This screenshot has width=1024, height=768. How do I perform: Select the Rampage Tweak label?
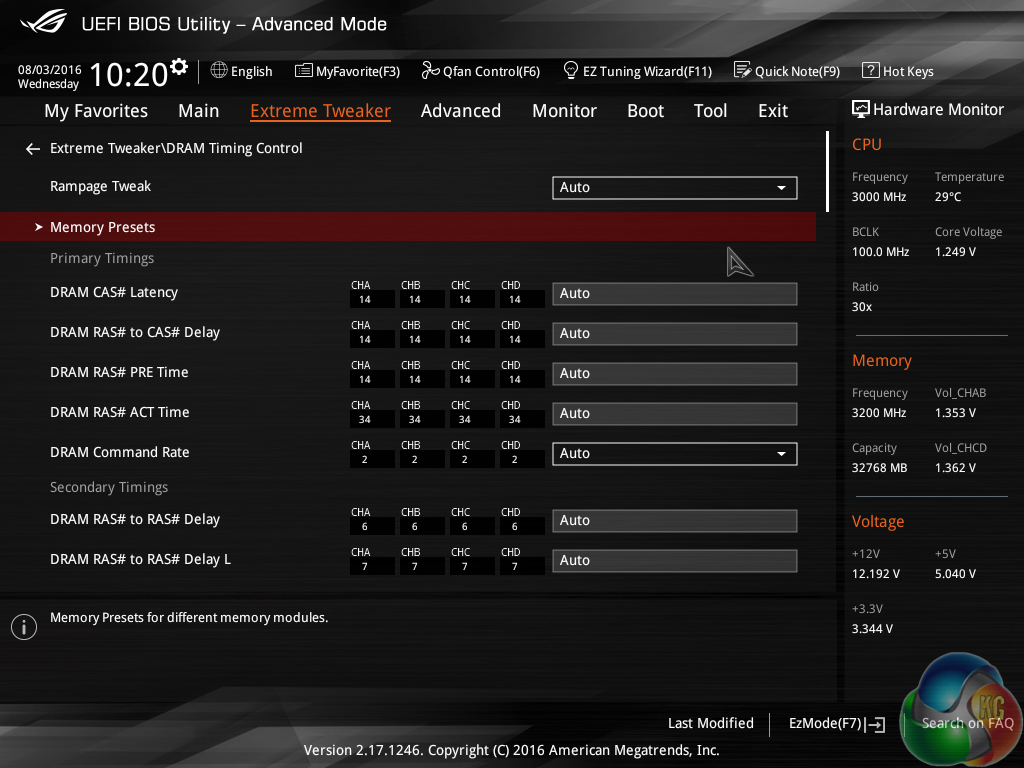[x=100, y=186]
